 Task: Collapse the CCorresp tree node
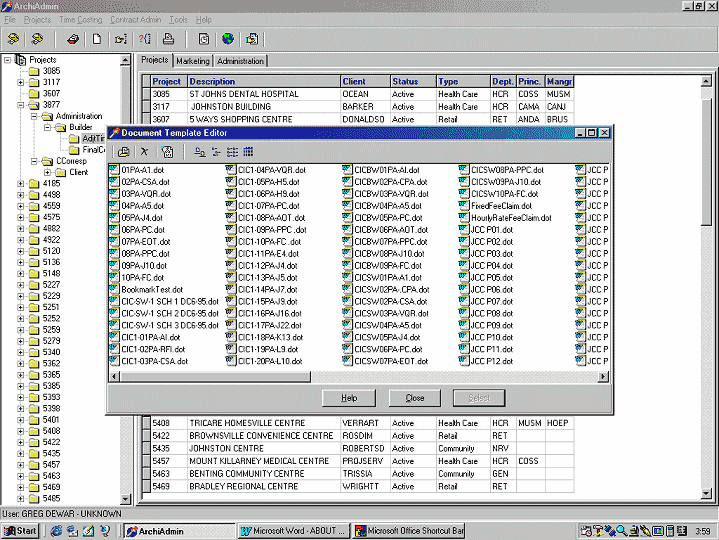coord(34,161)
